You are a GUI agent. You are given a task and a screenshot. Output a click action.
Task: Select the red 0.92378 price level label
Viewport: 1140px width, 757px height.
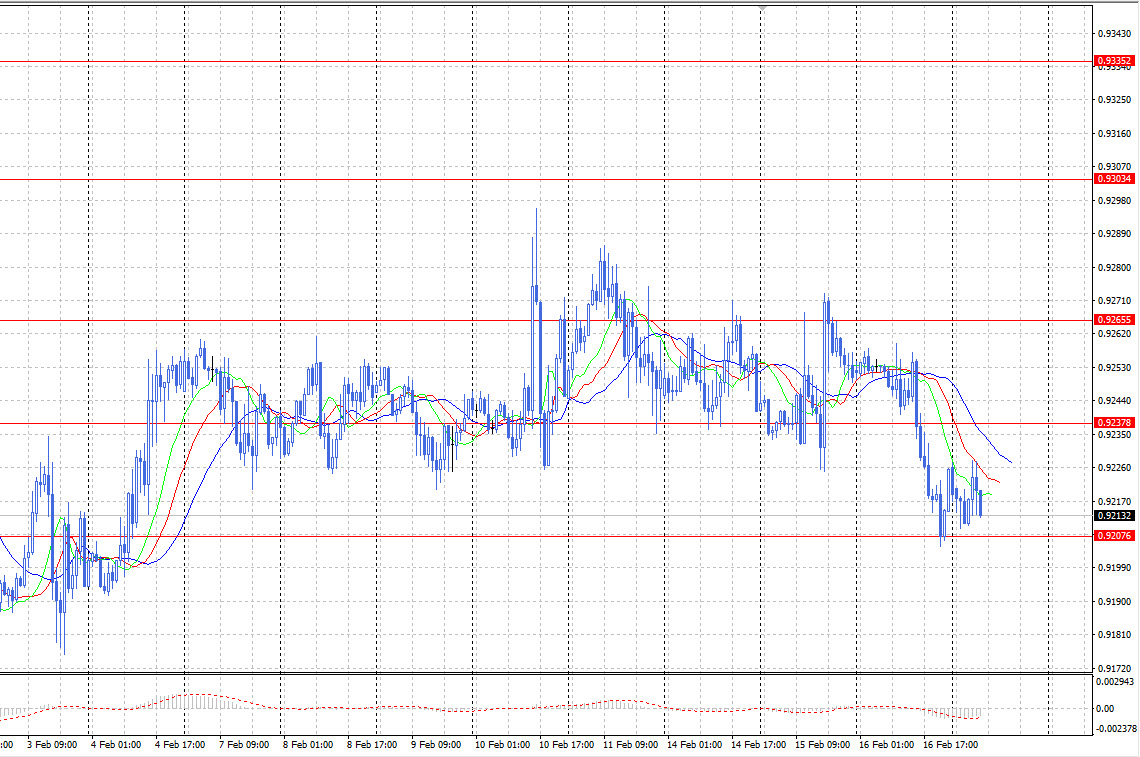click(x=1114, y=422)
